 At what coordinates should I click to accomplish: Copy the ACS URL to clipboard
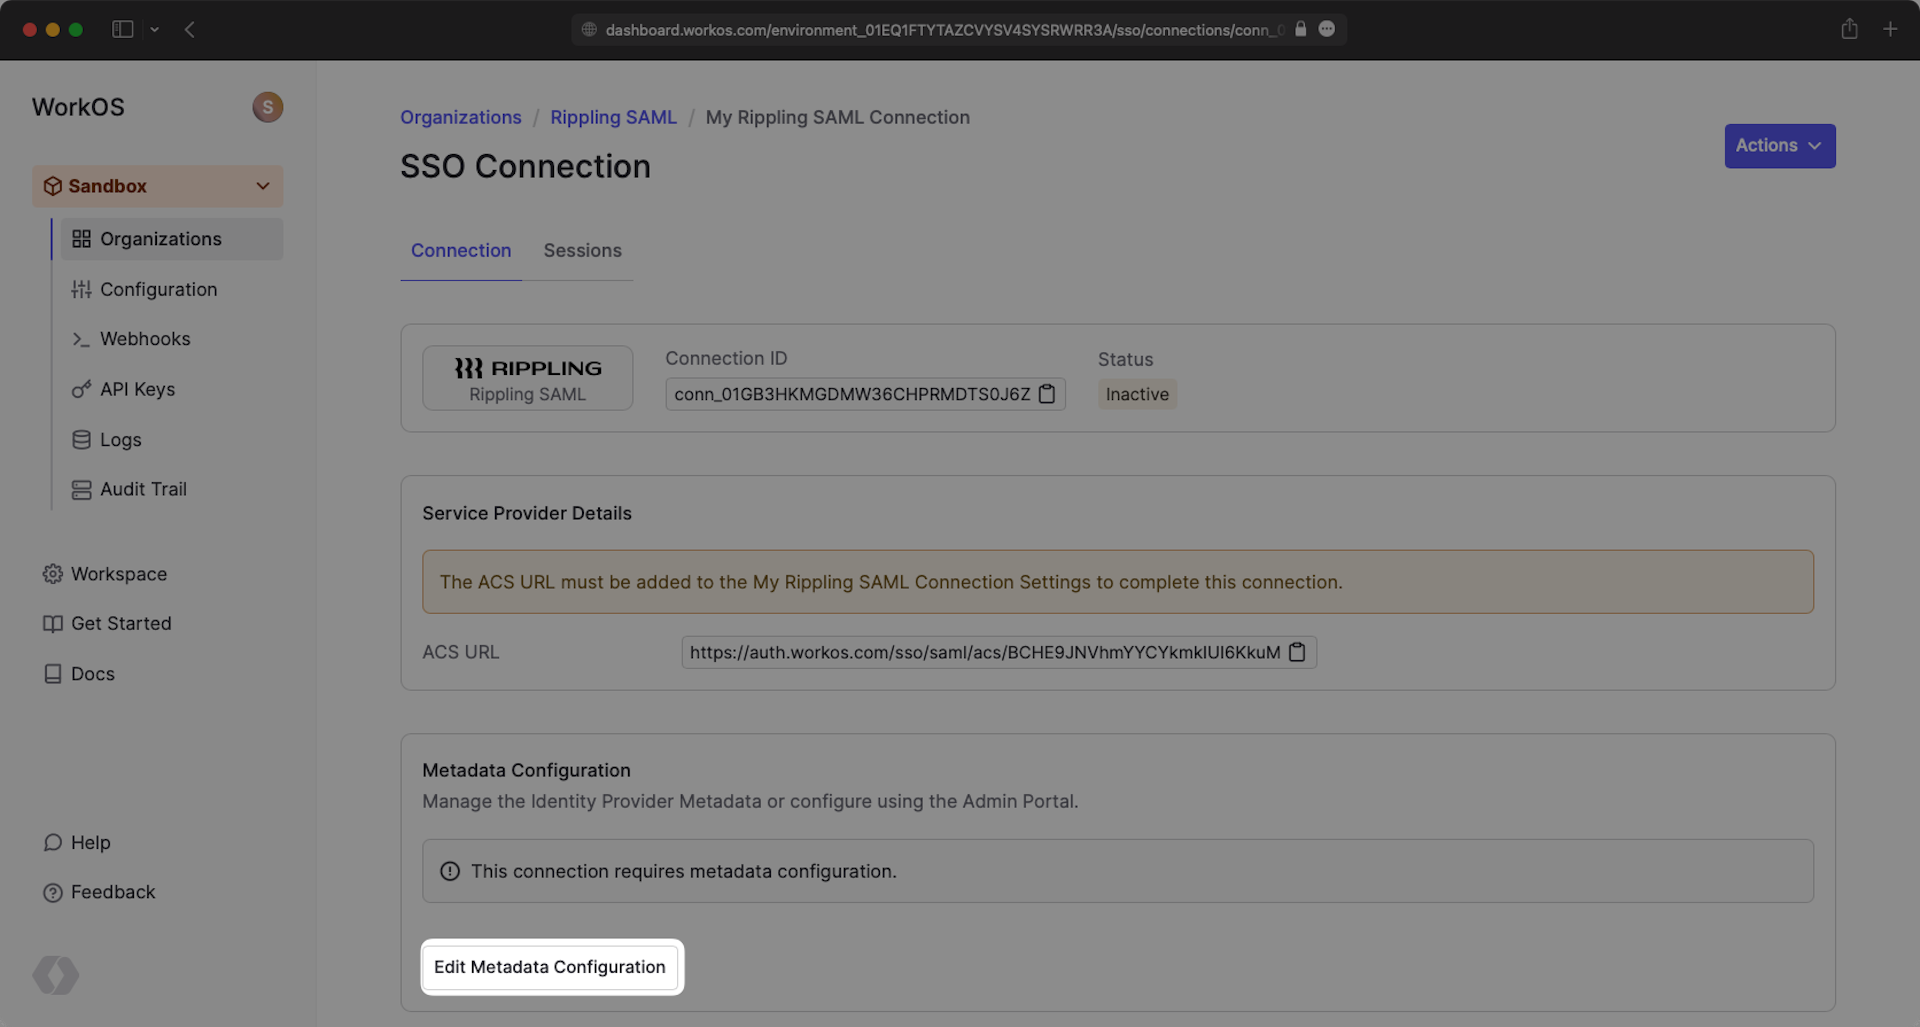tap(1297, 652)
